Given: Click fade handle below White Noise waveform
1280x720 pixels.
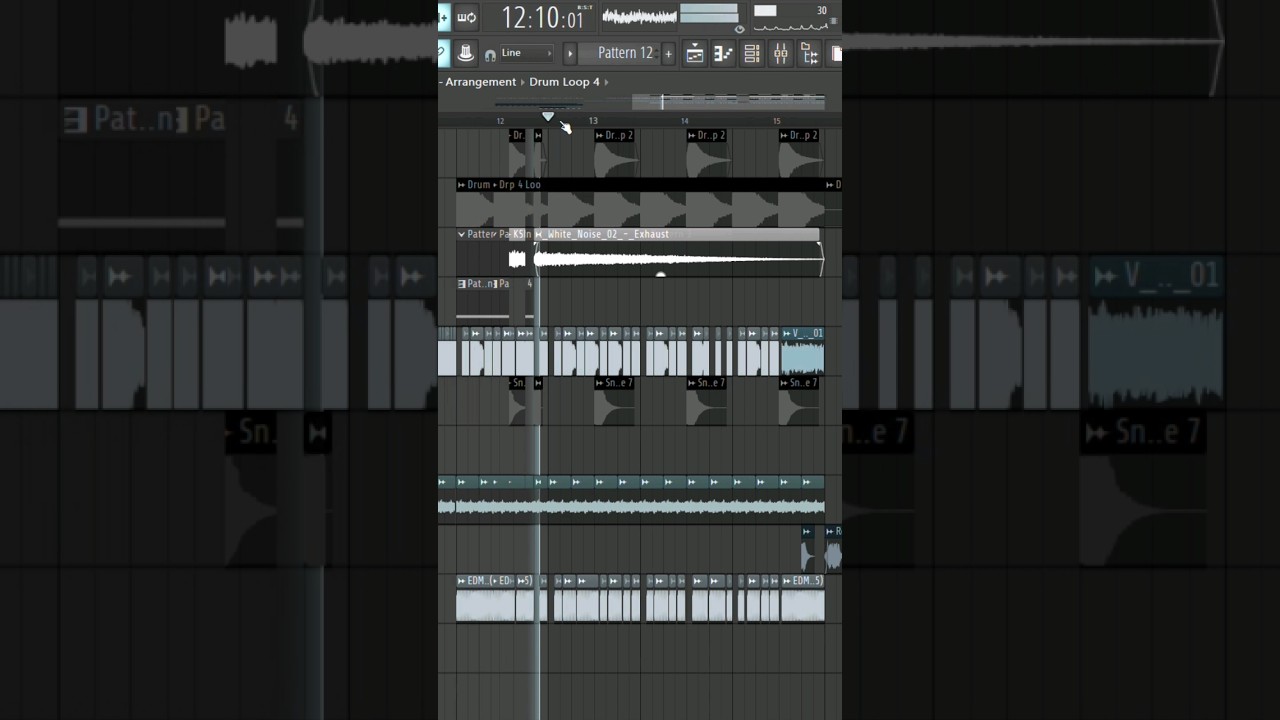Looking at the screenshot, I should click(x=660, y=273).
